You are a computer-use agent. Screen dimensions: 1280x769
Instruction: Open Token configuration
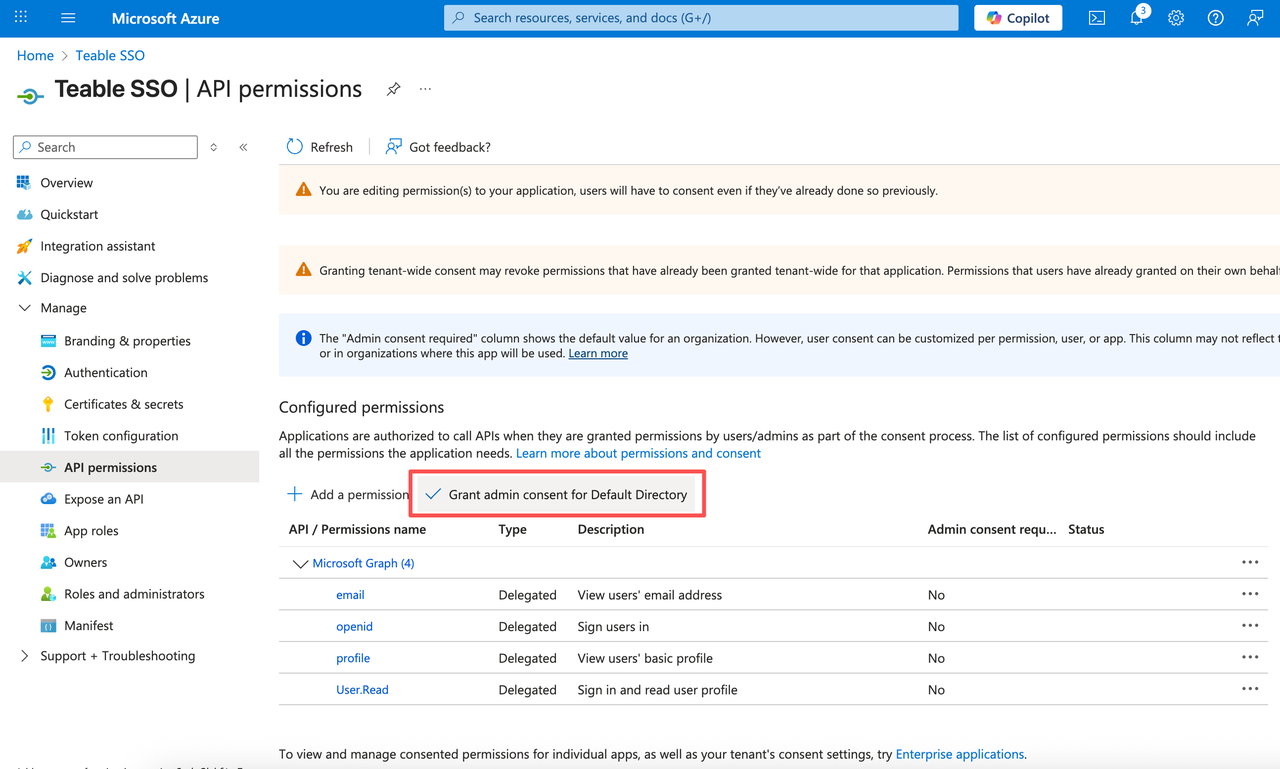pyautogui.click(x=121, y=436)
